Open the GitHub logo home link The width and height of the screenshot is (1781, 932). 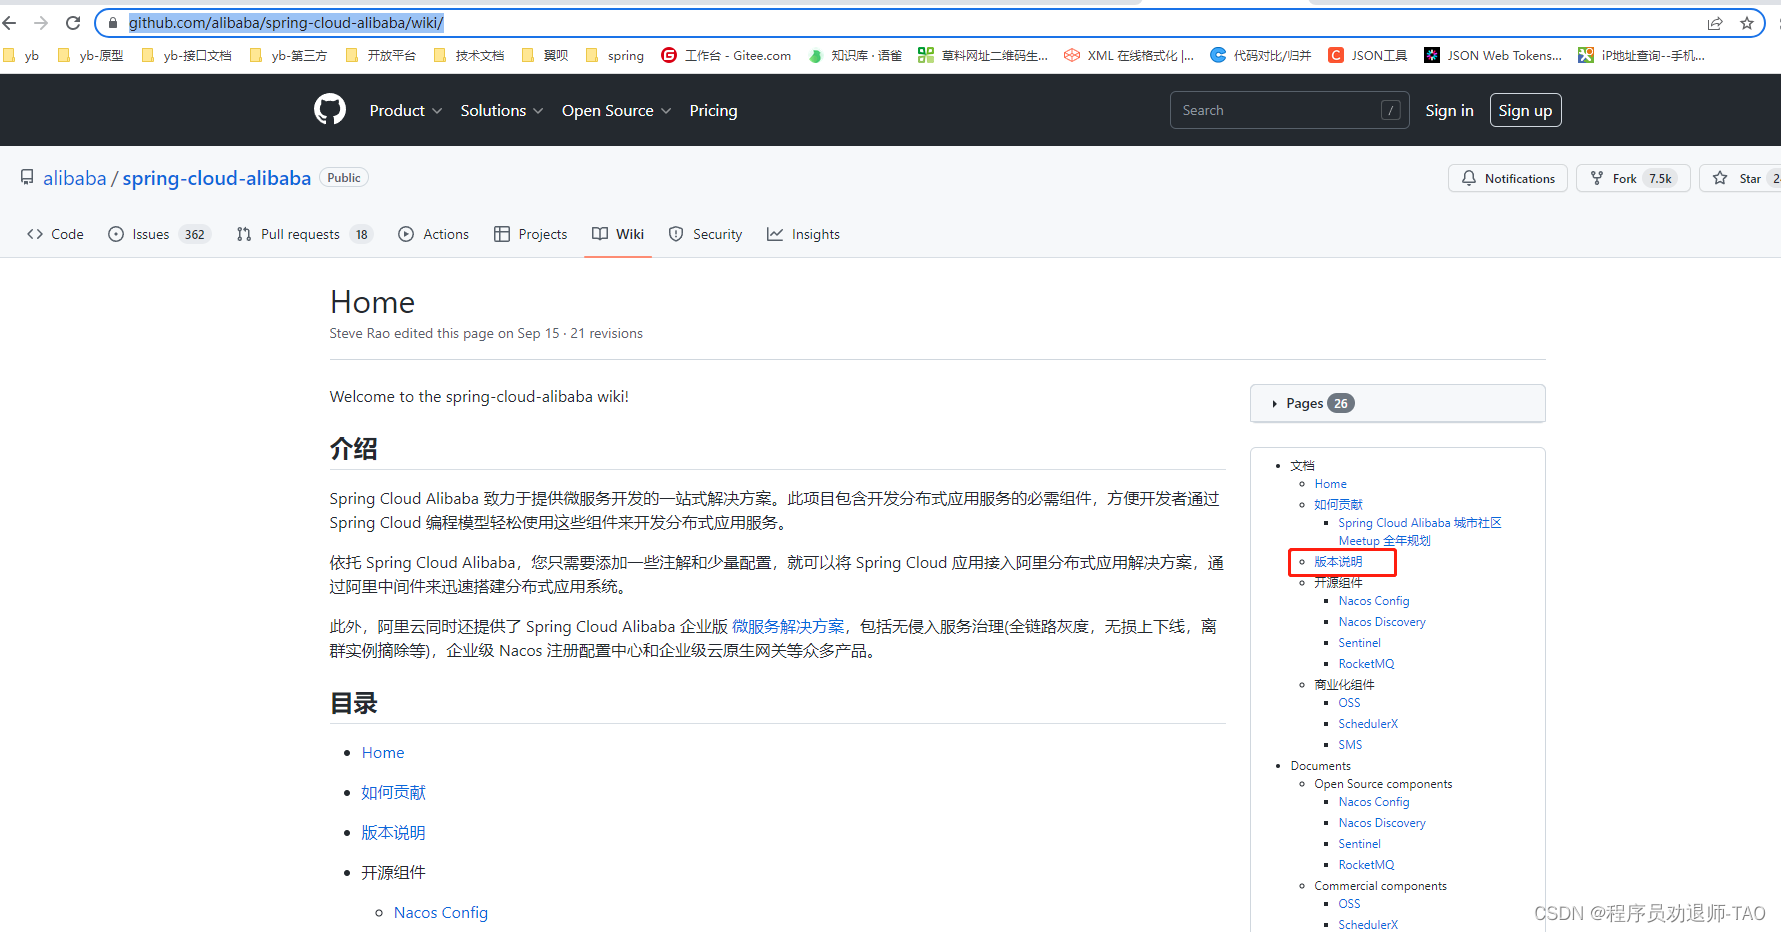[330, 109]
